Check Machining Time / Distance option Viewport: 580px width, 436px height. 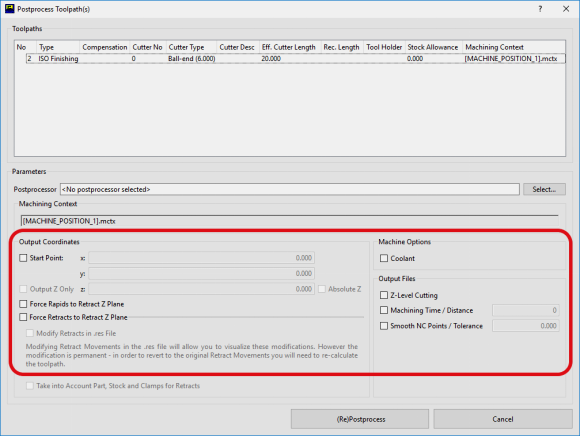pos(384,310)
